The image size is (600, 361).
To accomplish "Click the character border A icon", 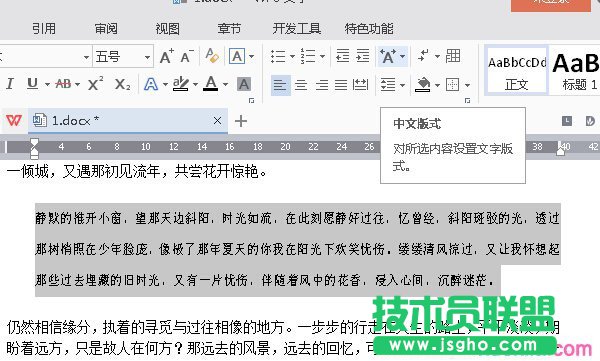I will [x=237, y=56].
